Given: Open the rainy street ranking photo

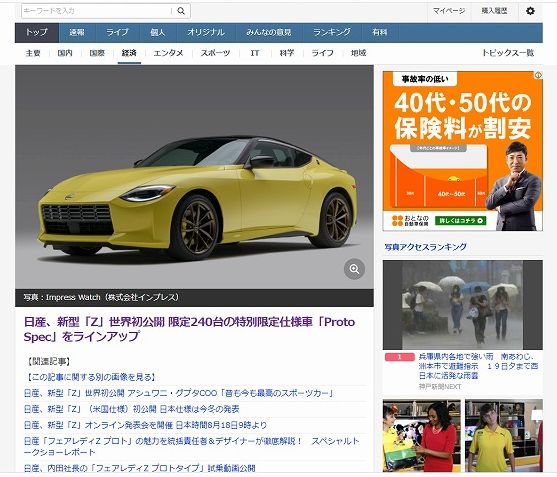Looking at the screenshot, I should 463,305.
